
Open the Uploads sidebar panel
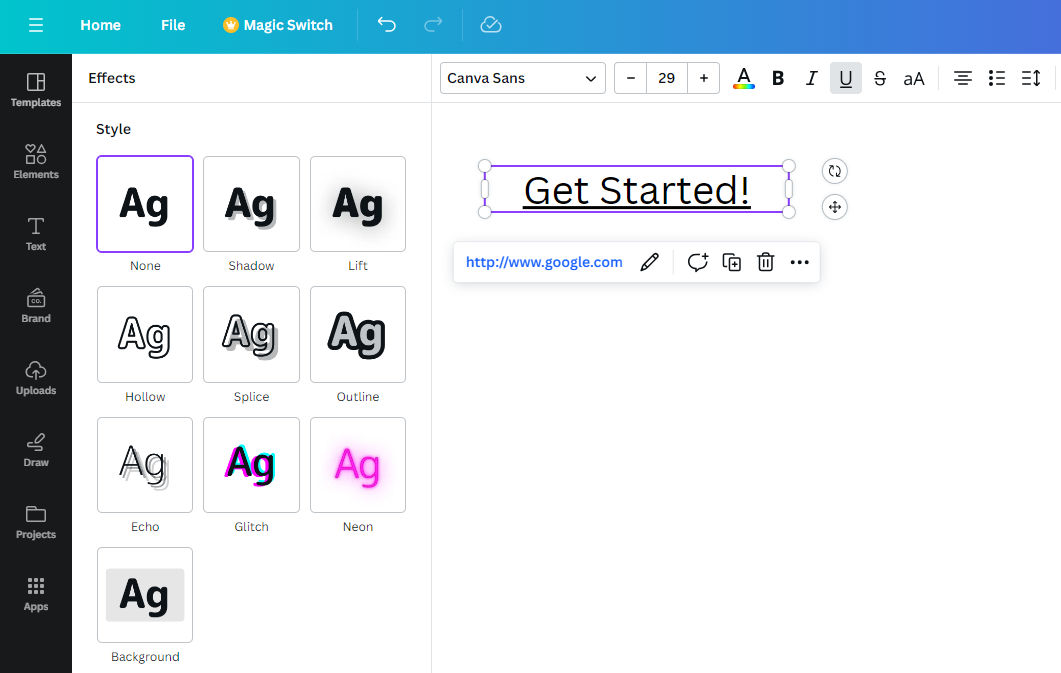[36, 378]
